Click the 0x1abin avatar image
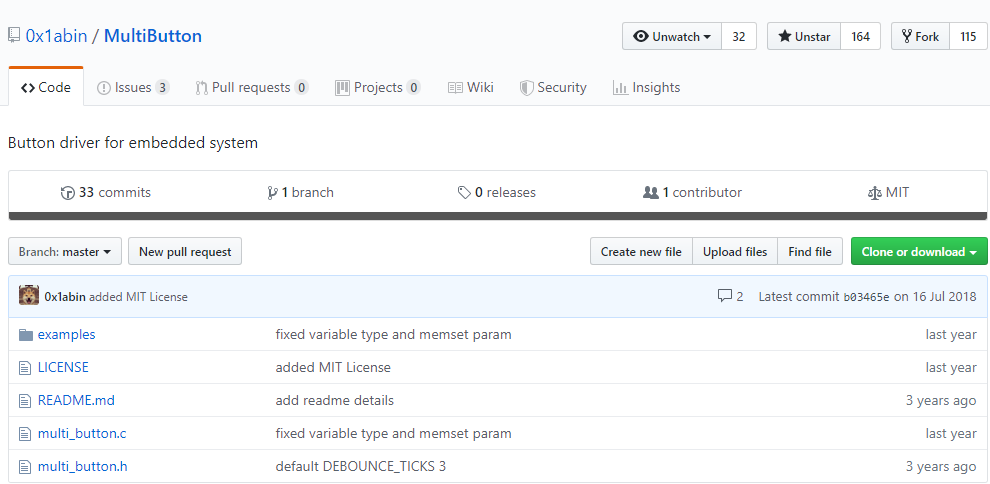 [29, 296]
